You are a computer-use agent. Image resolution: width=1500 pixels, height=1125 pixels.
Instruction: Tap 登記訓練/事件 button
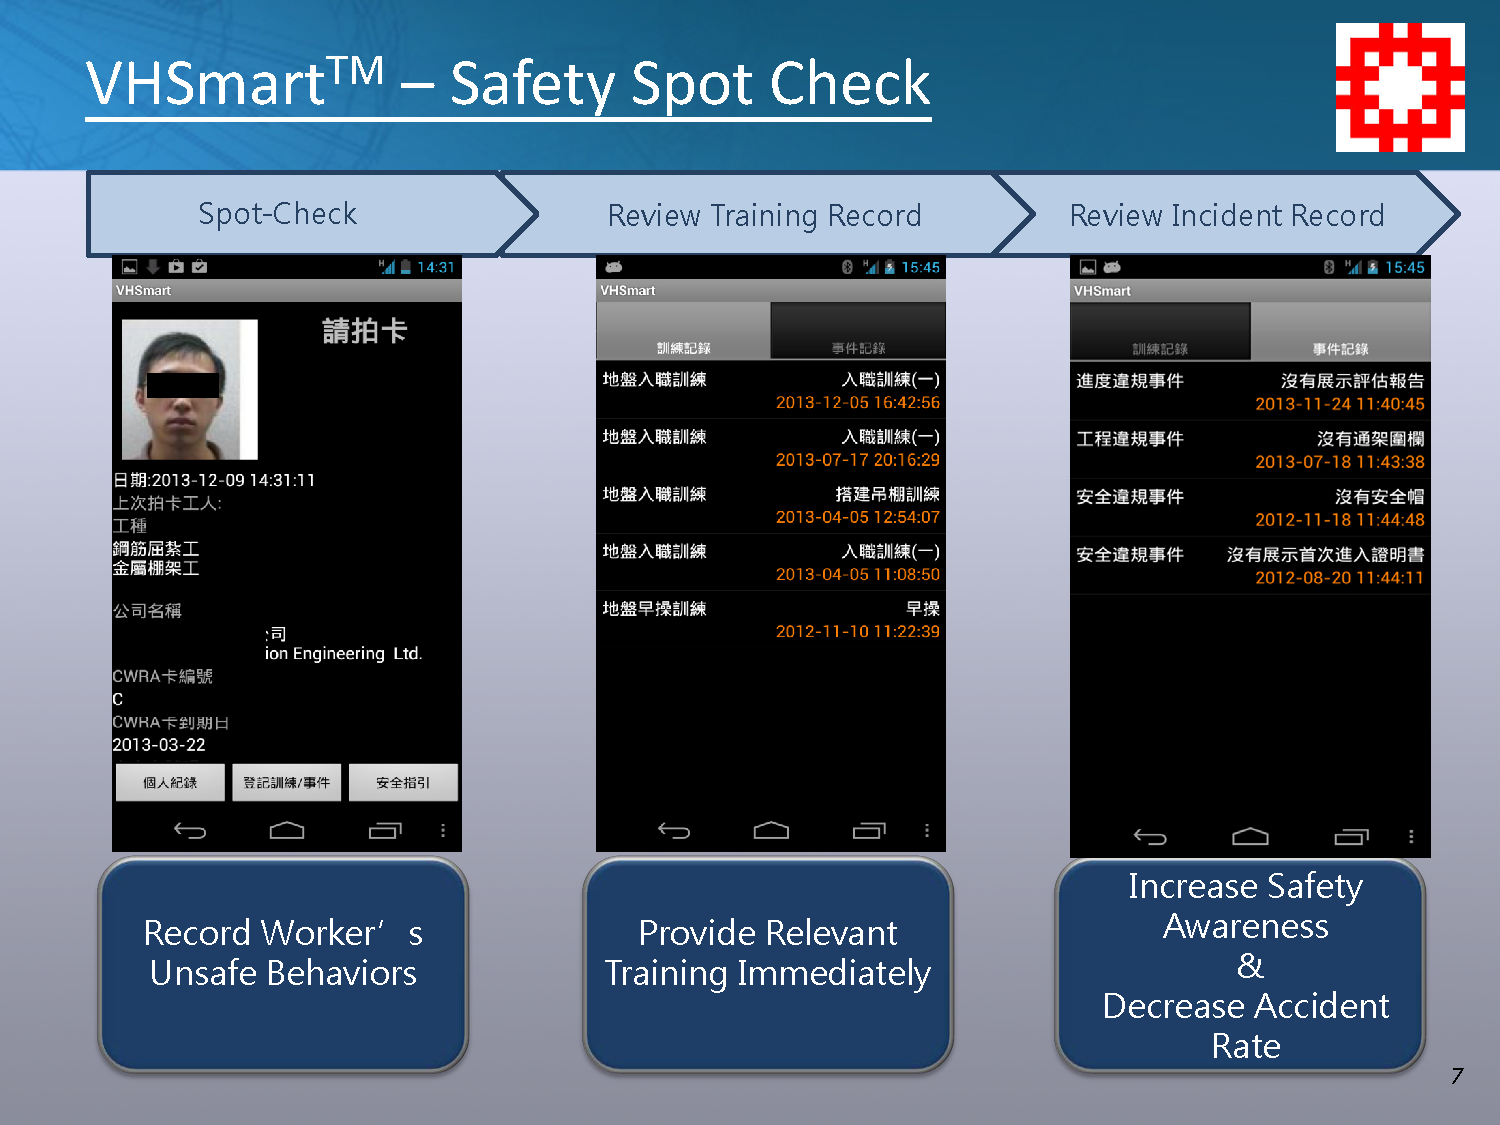tap(287, 782)
